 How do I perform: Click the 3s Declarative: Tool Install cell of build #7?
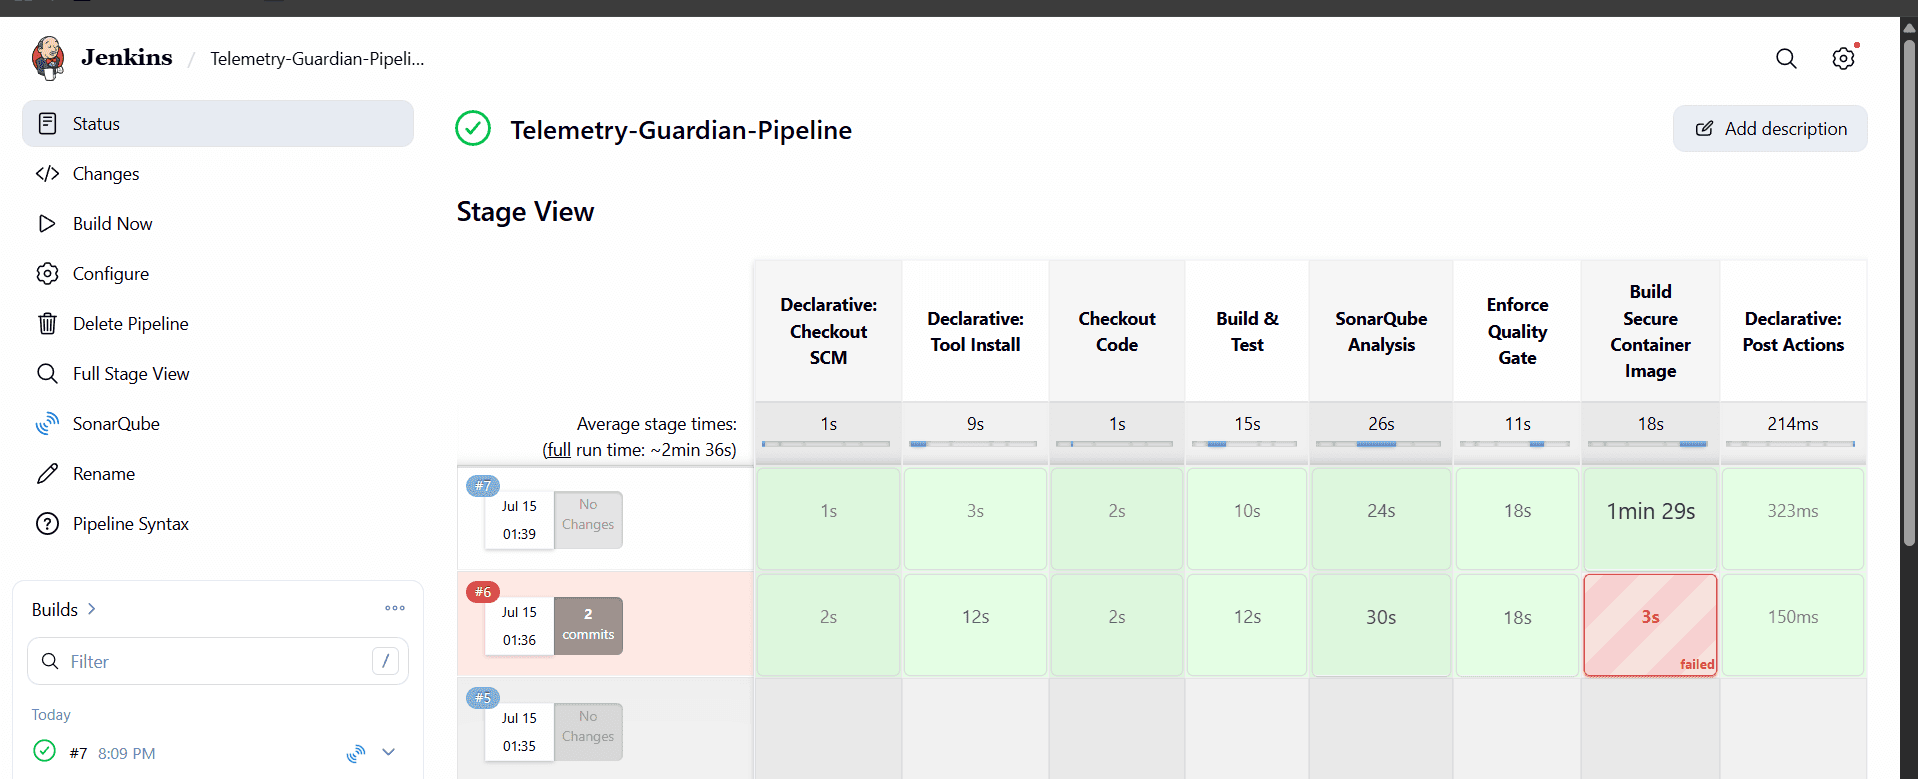[975, 518]
